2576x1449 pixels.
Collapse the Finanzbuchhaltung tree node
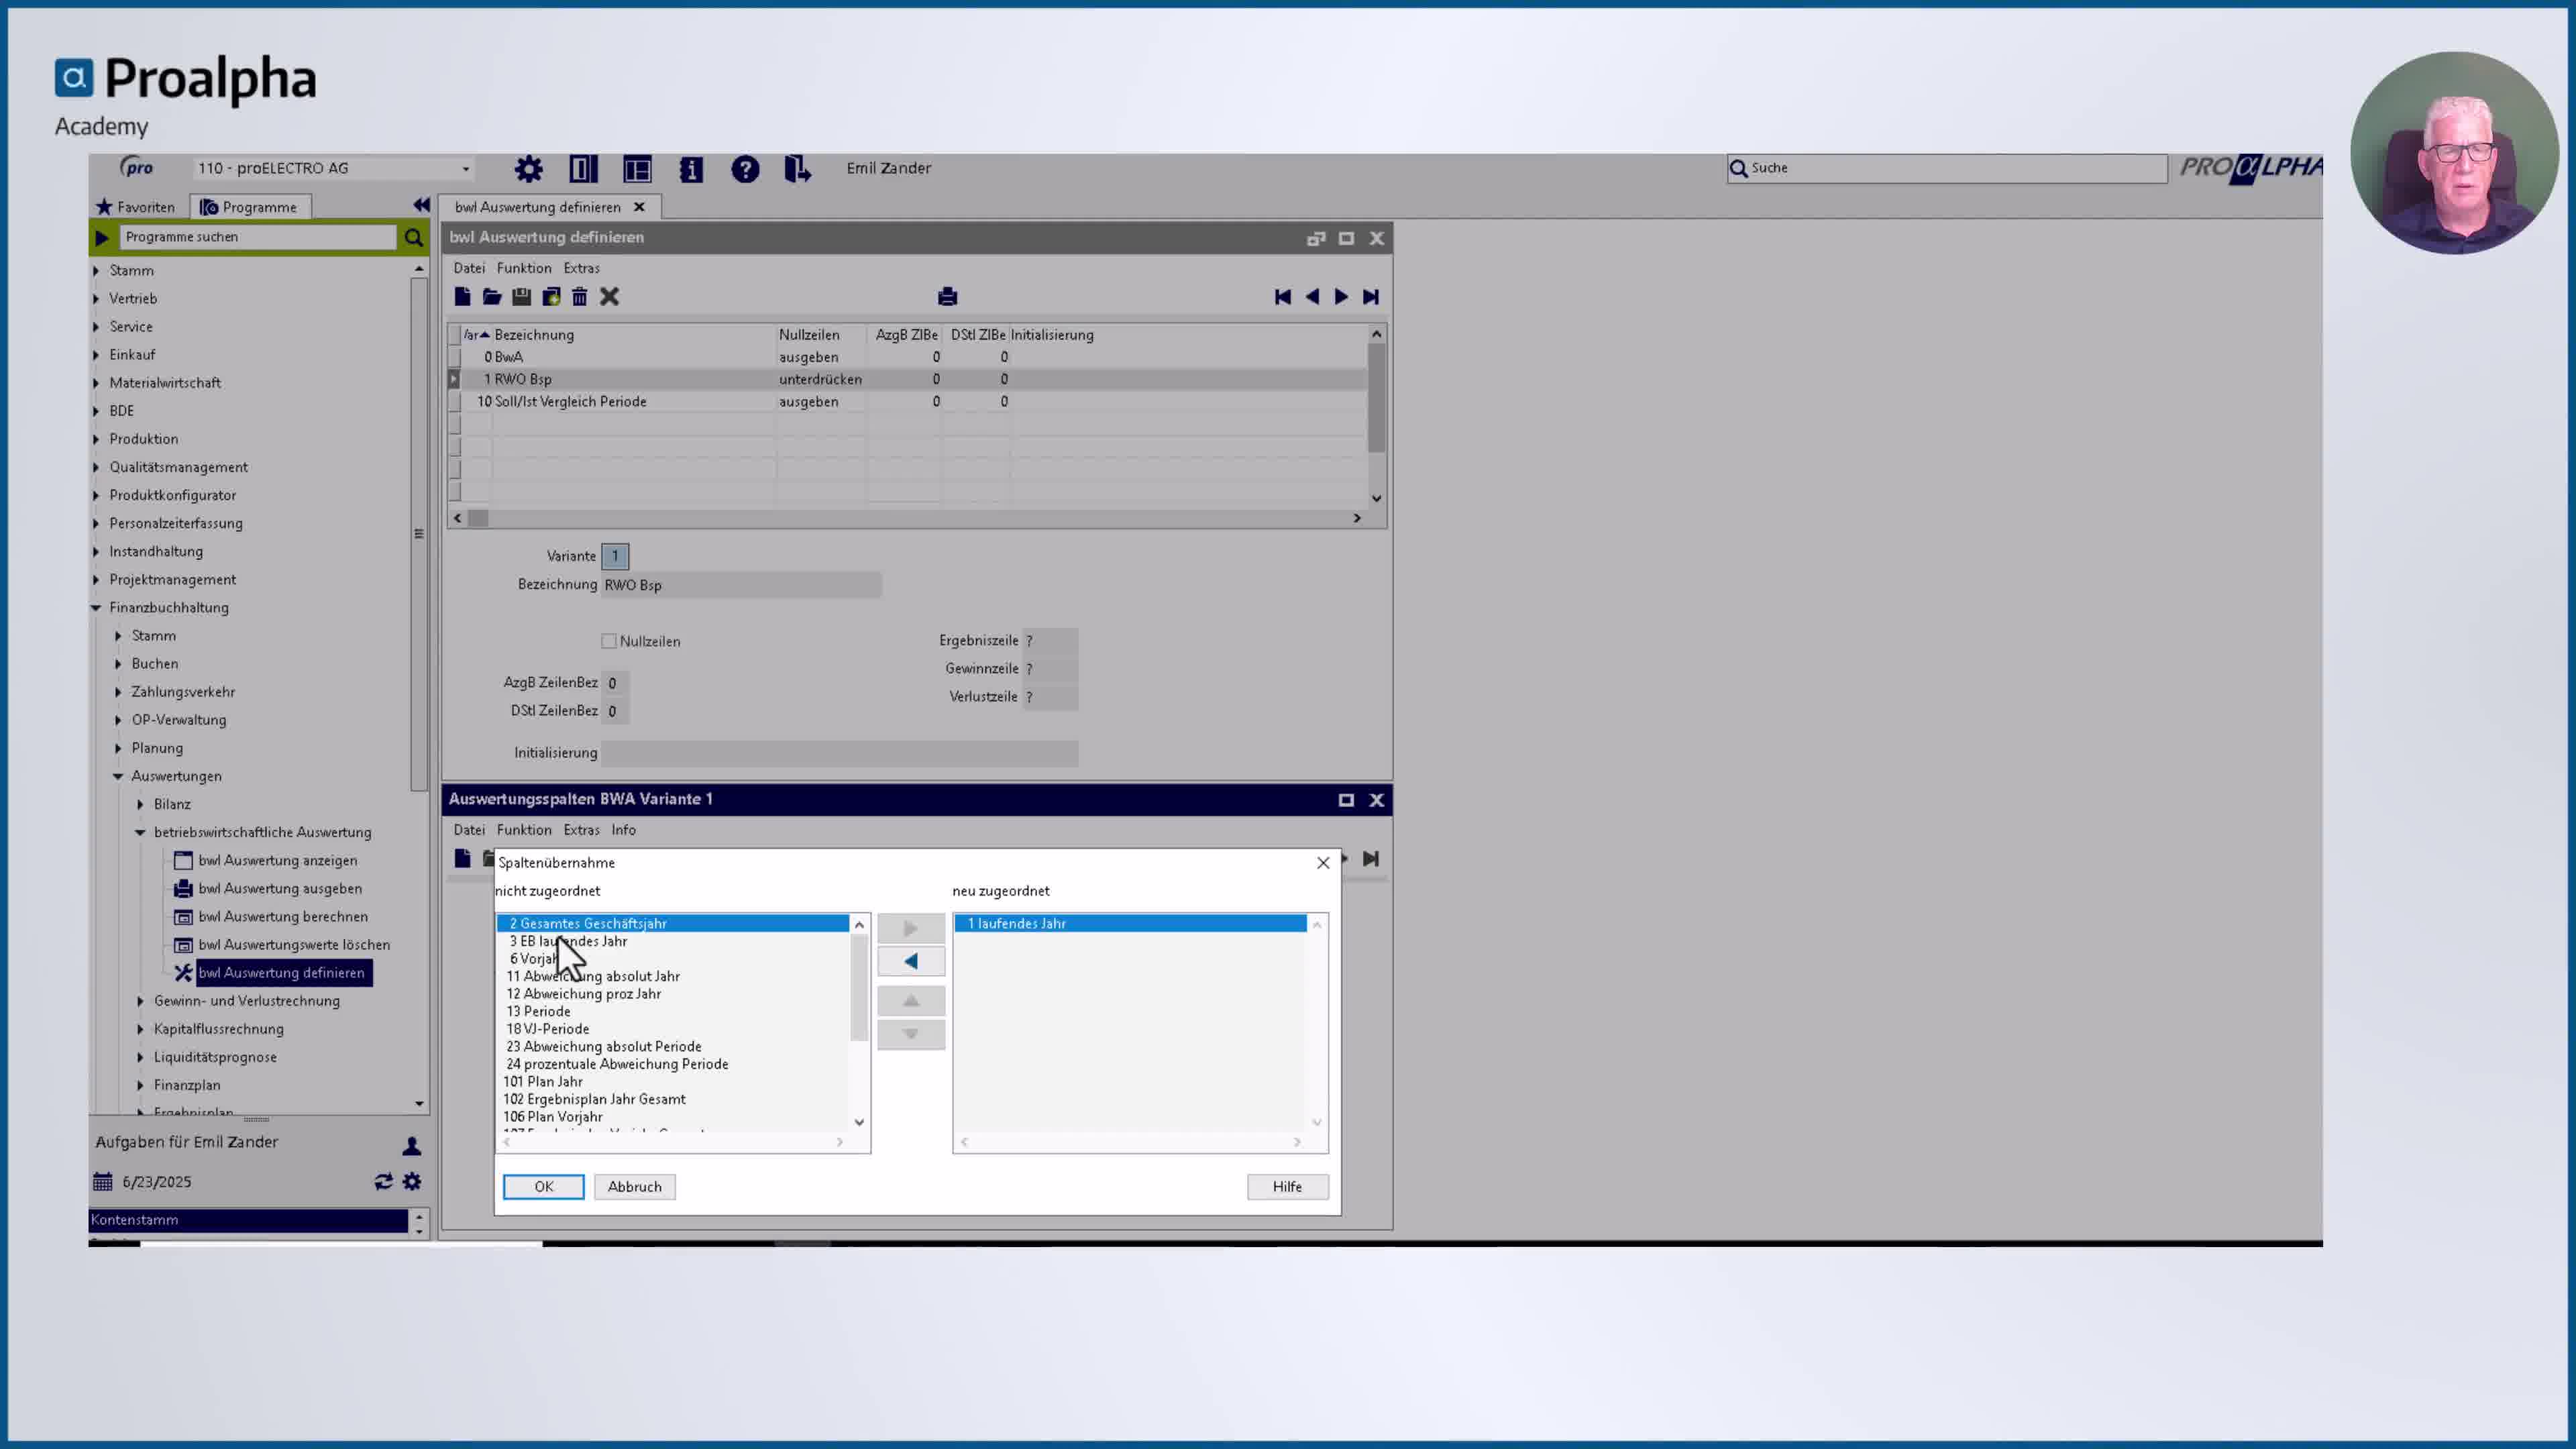click(x=96, y=607)
